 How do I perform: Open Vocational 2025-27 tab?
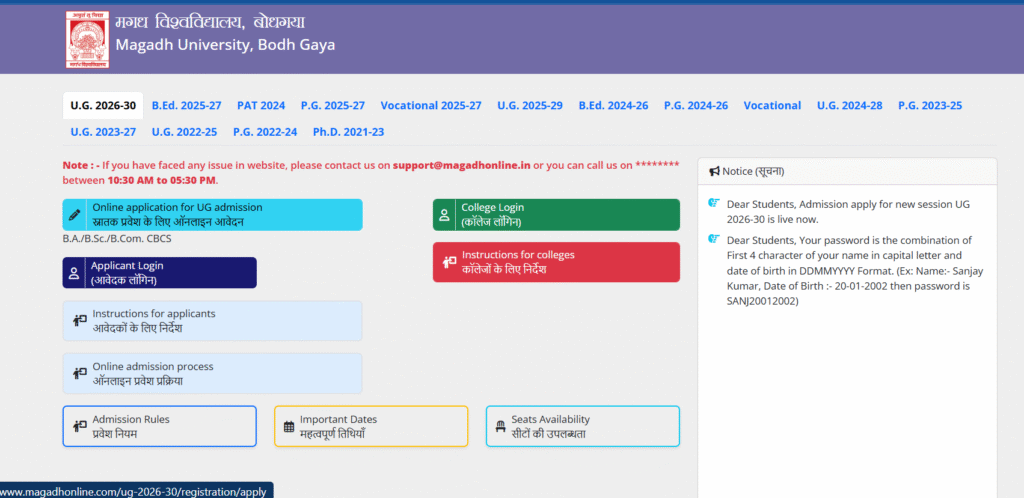431,105
